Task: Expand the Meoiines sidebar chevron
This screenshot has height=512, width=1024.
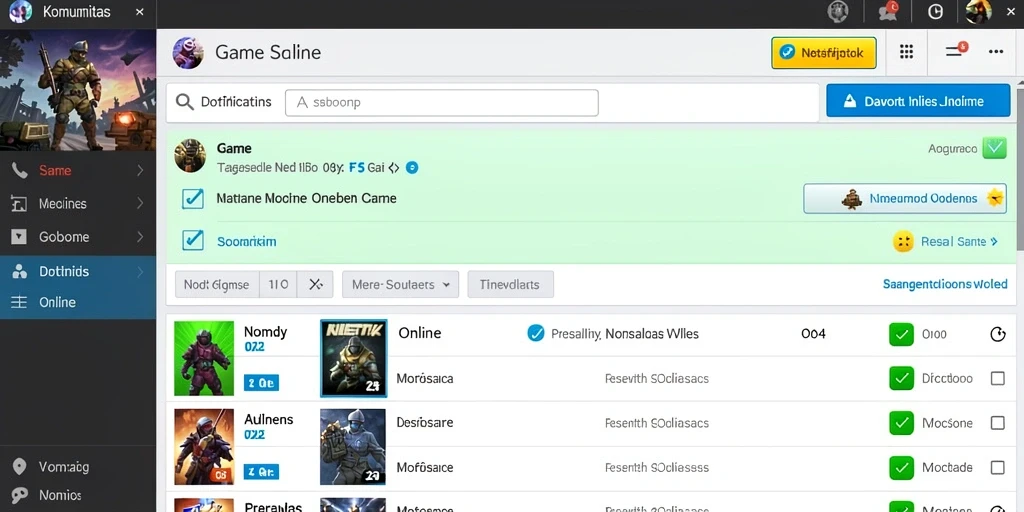Action: tap(140, 204)
